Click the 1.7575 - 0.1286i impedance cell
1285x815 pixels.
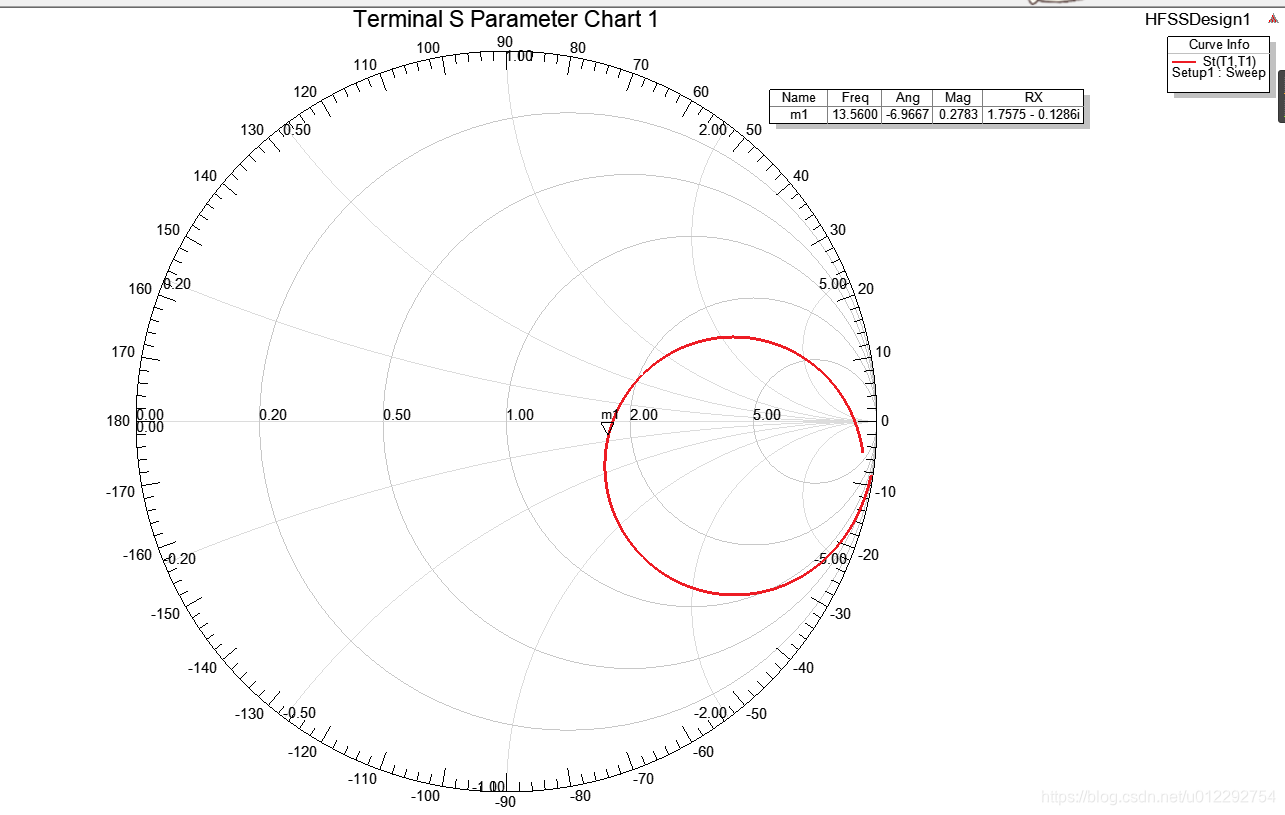tap(1033, 114)
